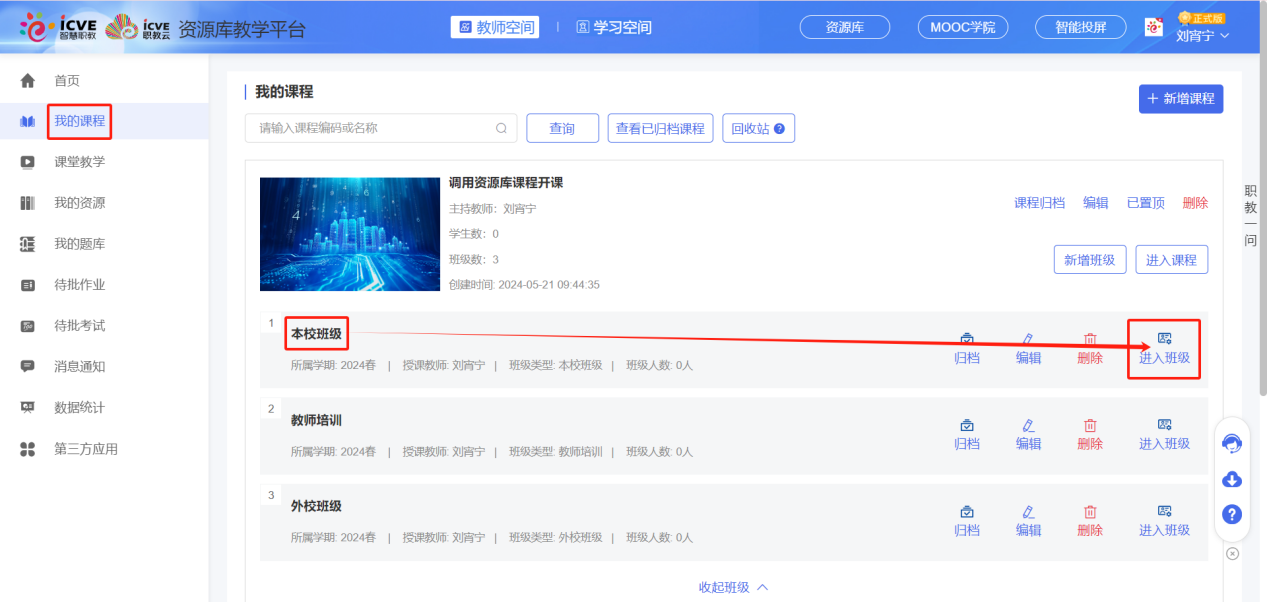Image resolution: width=1267 pixels, height=602 pixels.
Task: Open the floating customer service chat icon
Action: [1231, 443]
